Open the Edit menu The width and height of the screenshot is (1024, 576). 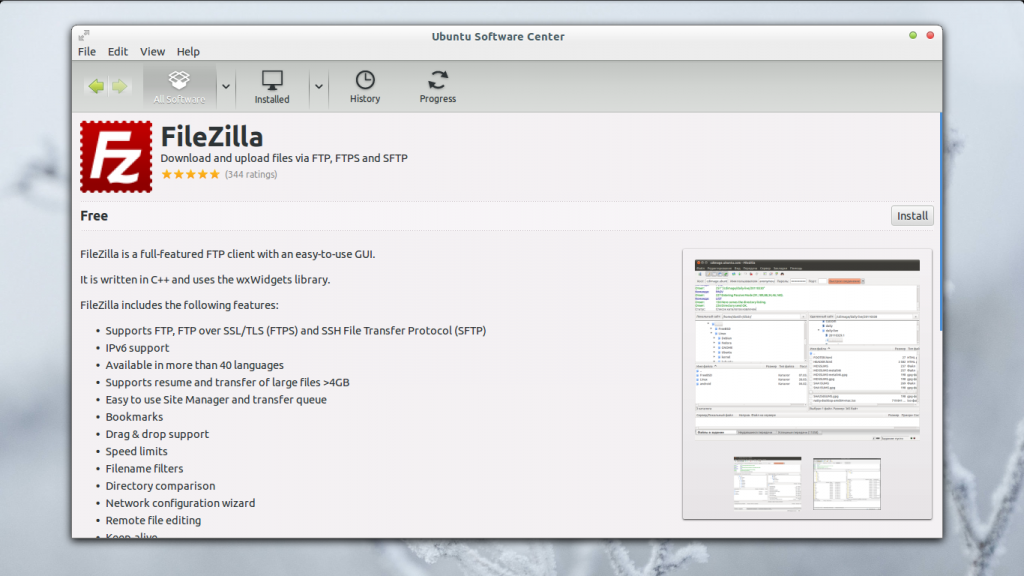point(118,52)
